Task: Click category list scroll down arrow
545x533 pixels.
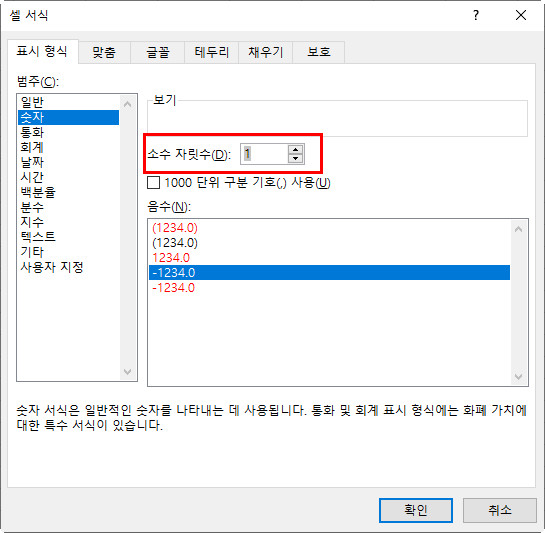Action: (x=128, y=371)
